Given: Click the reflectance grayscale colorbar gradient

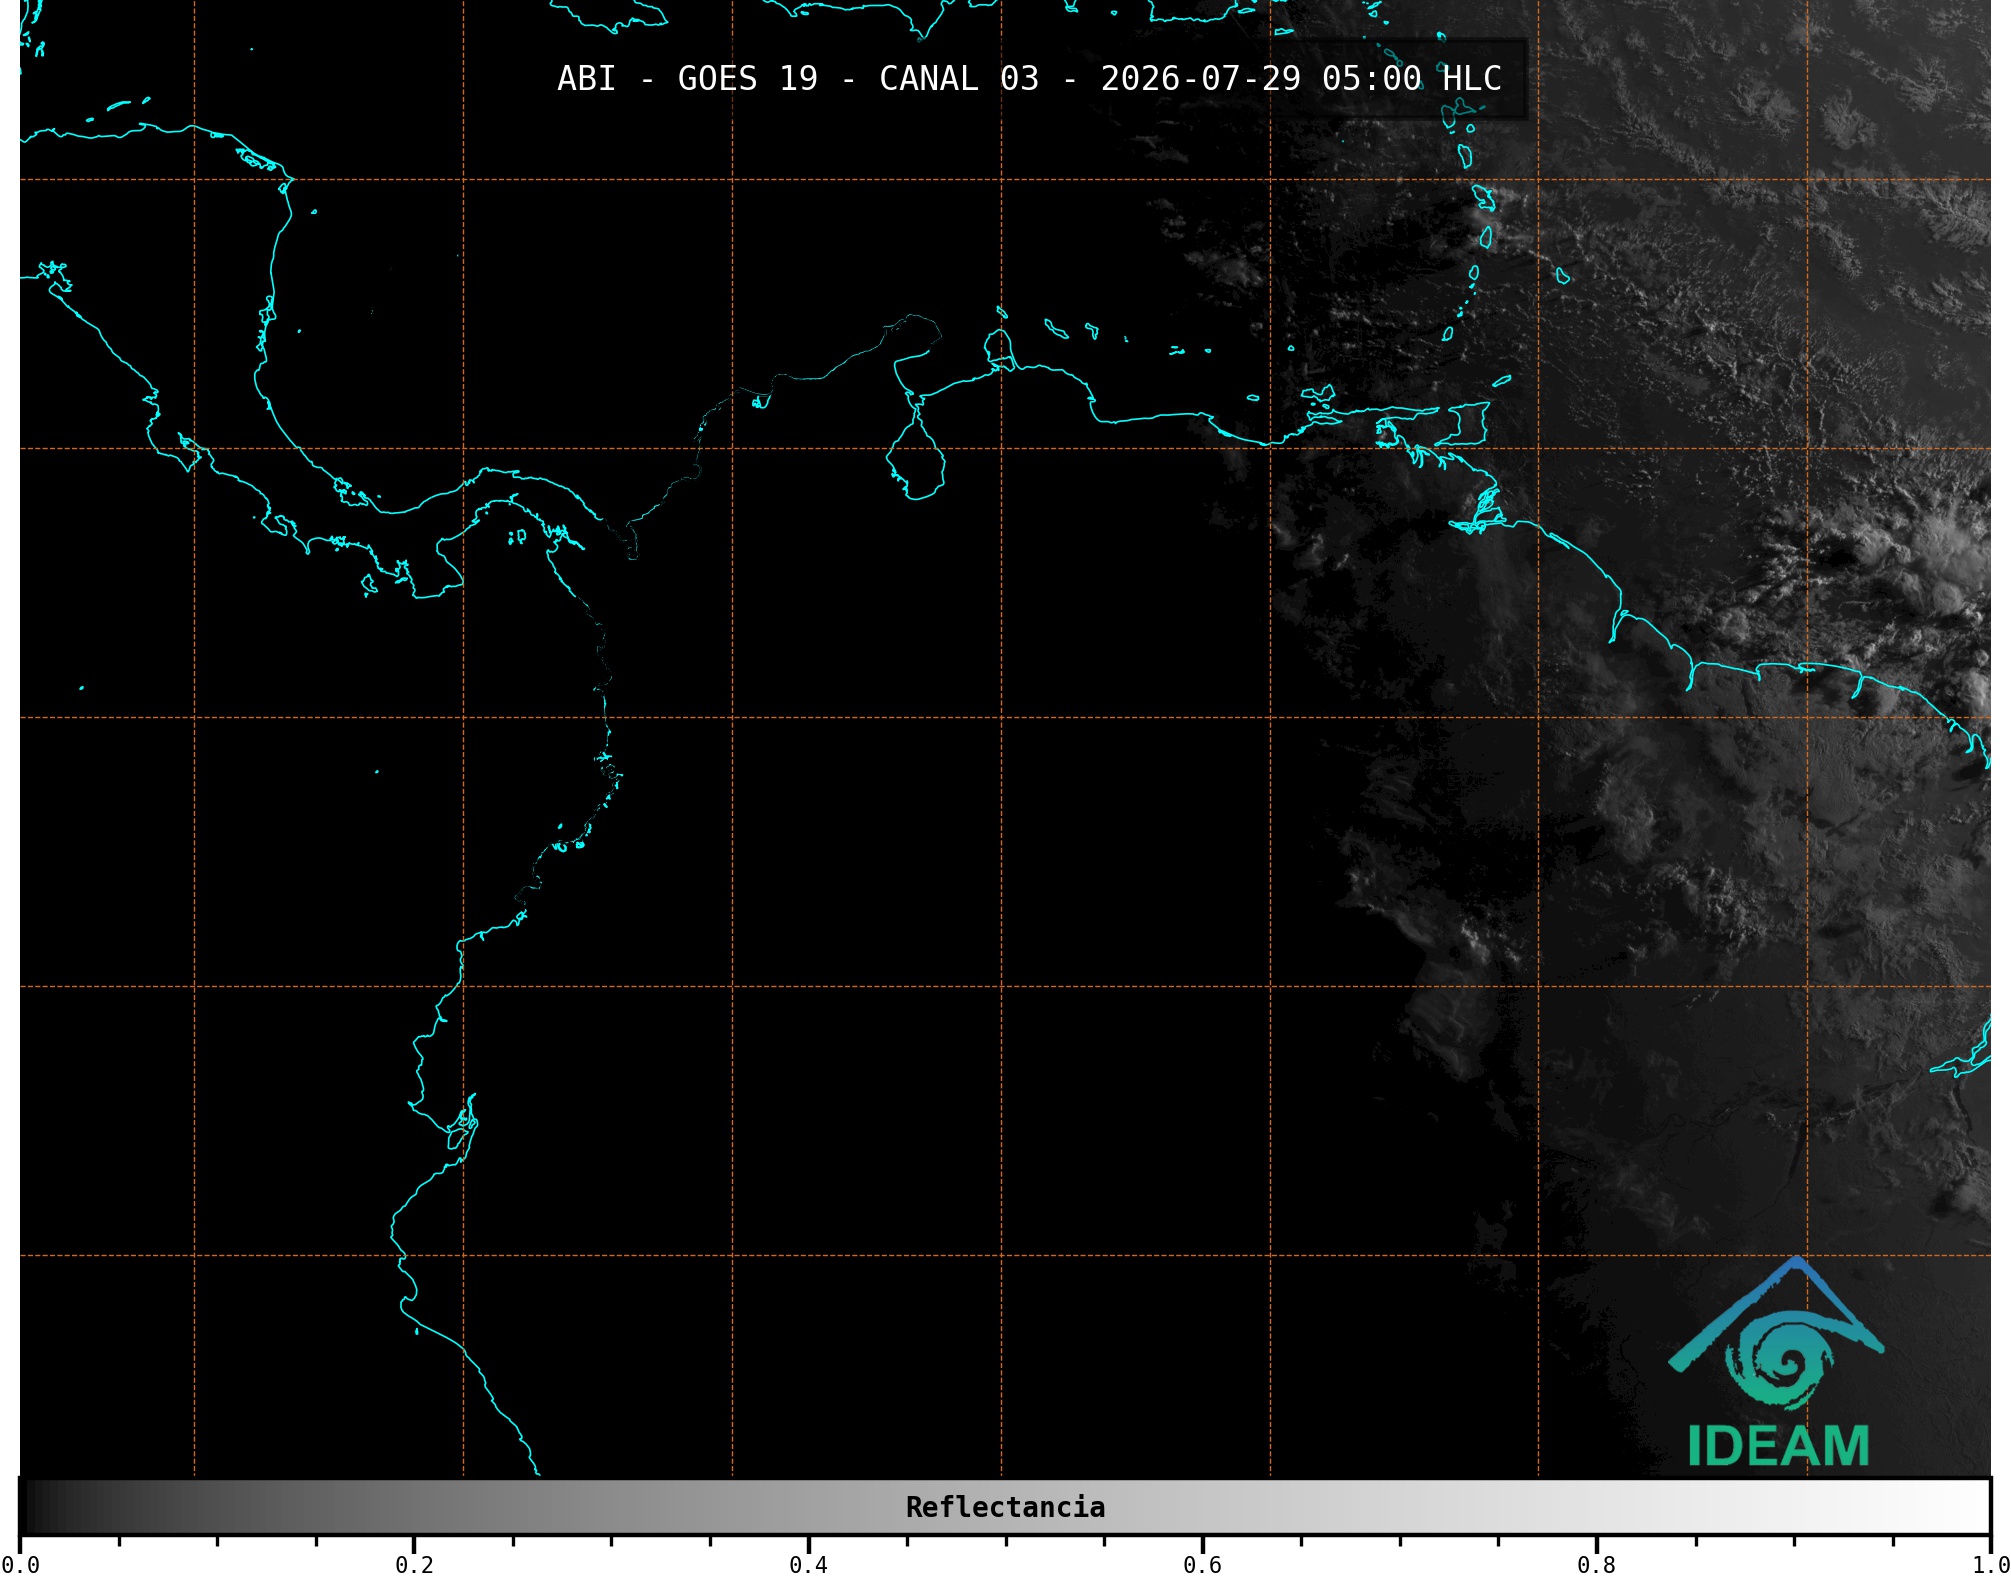Looking at the screenshot, I should pos(1005,1506).
